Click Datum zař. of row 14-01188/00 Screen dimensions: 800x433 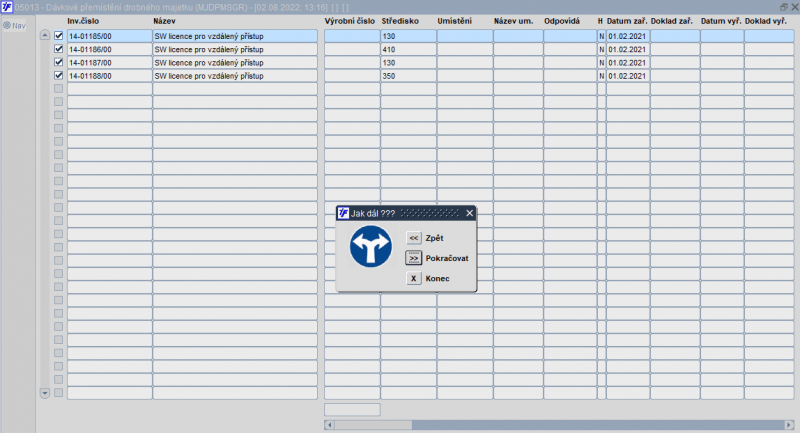628,76
